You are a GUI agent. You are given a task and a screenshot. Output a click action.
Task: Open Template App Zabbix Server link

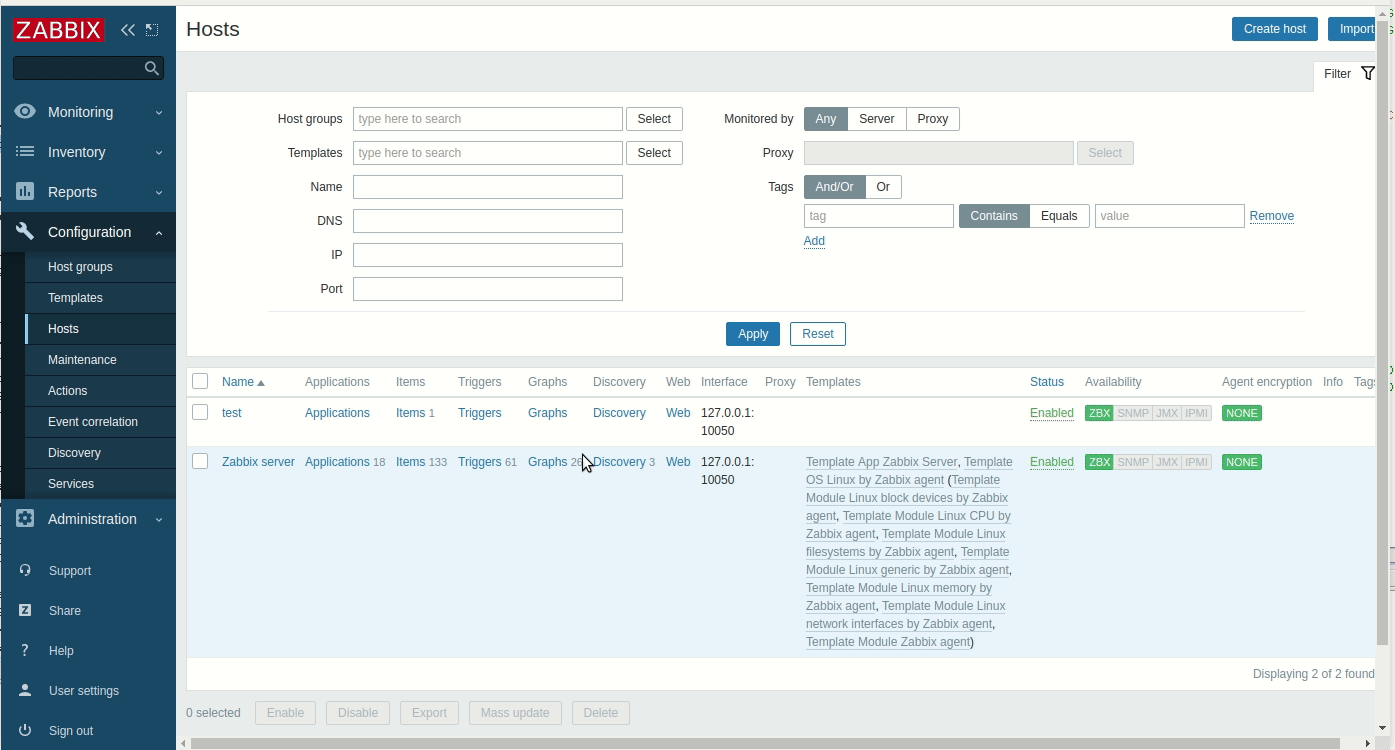click(x=881, y=462)
